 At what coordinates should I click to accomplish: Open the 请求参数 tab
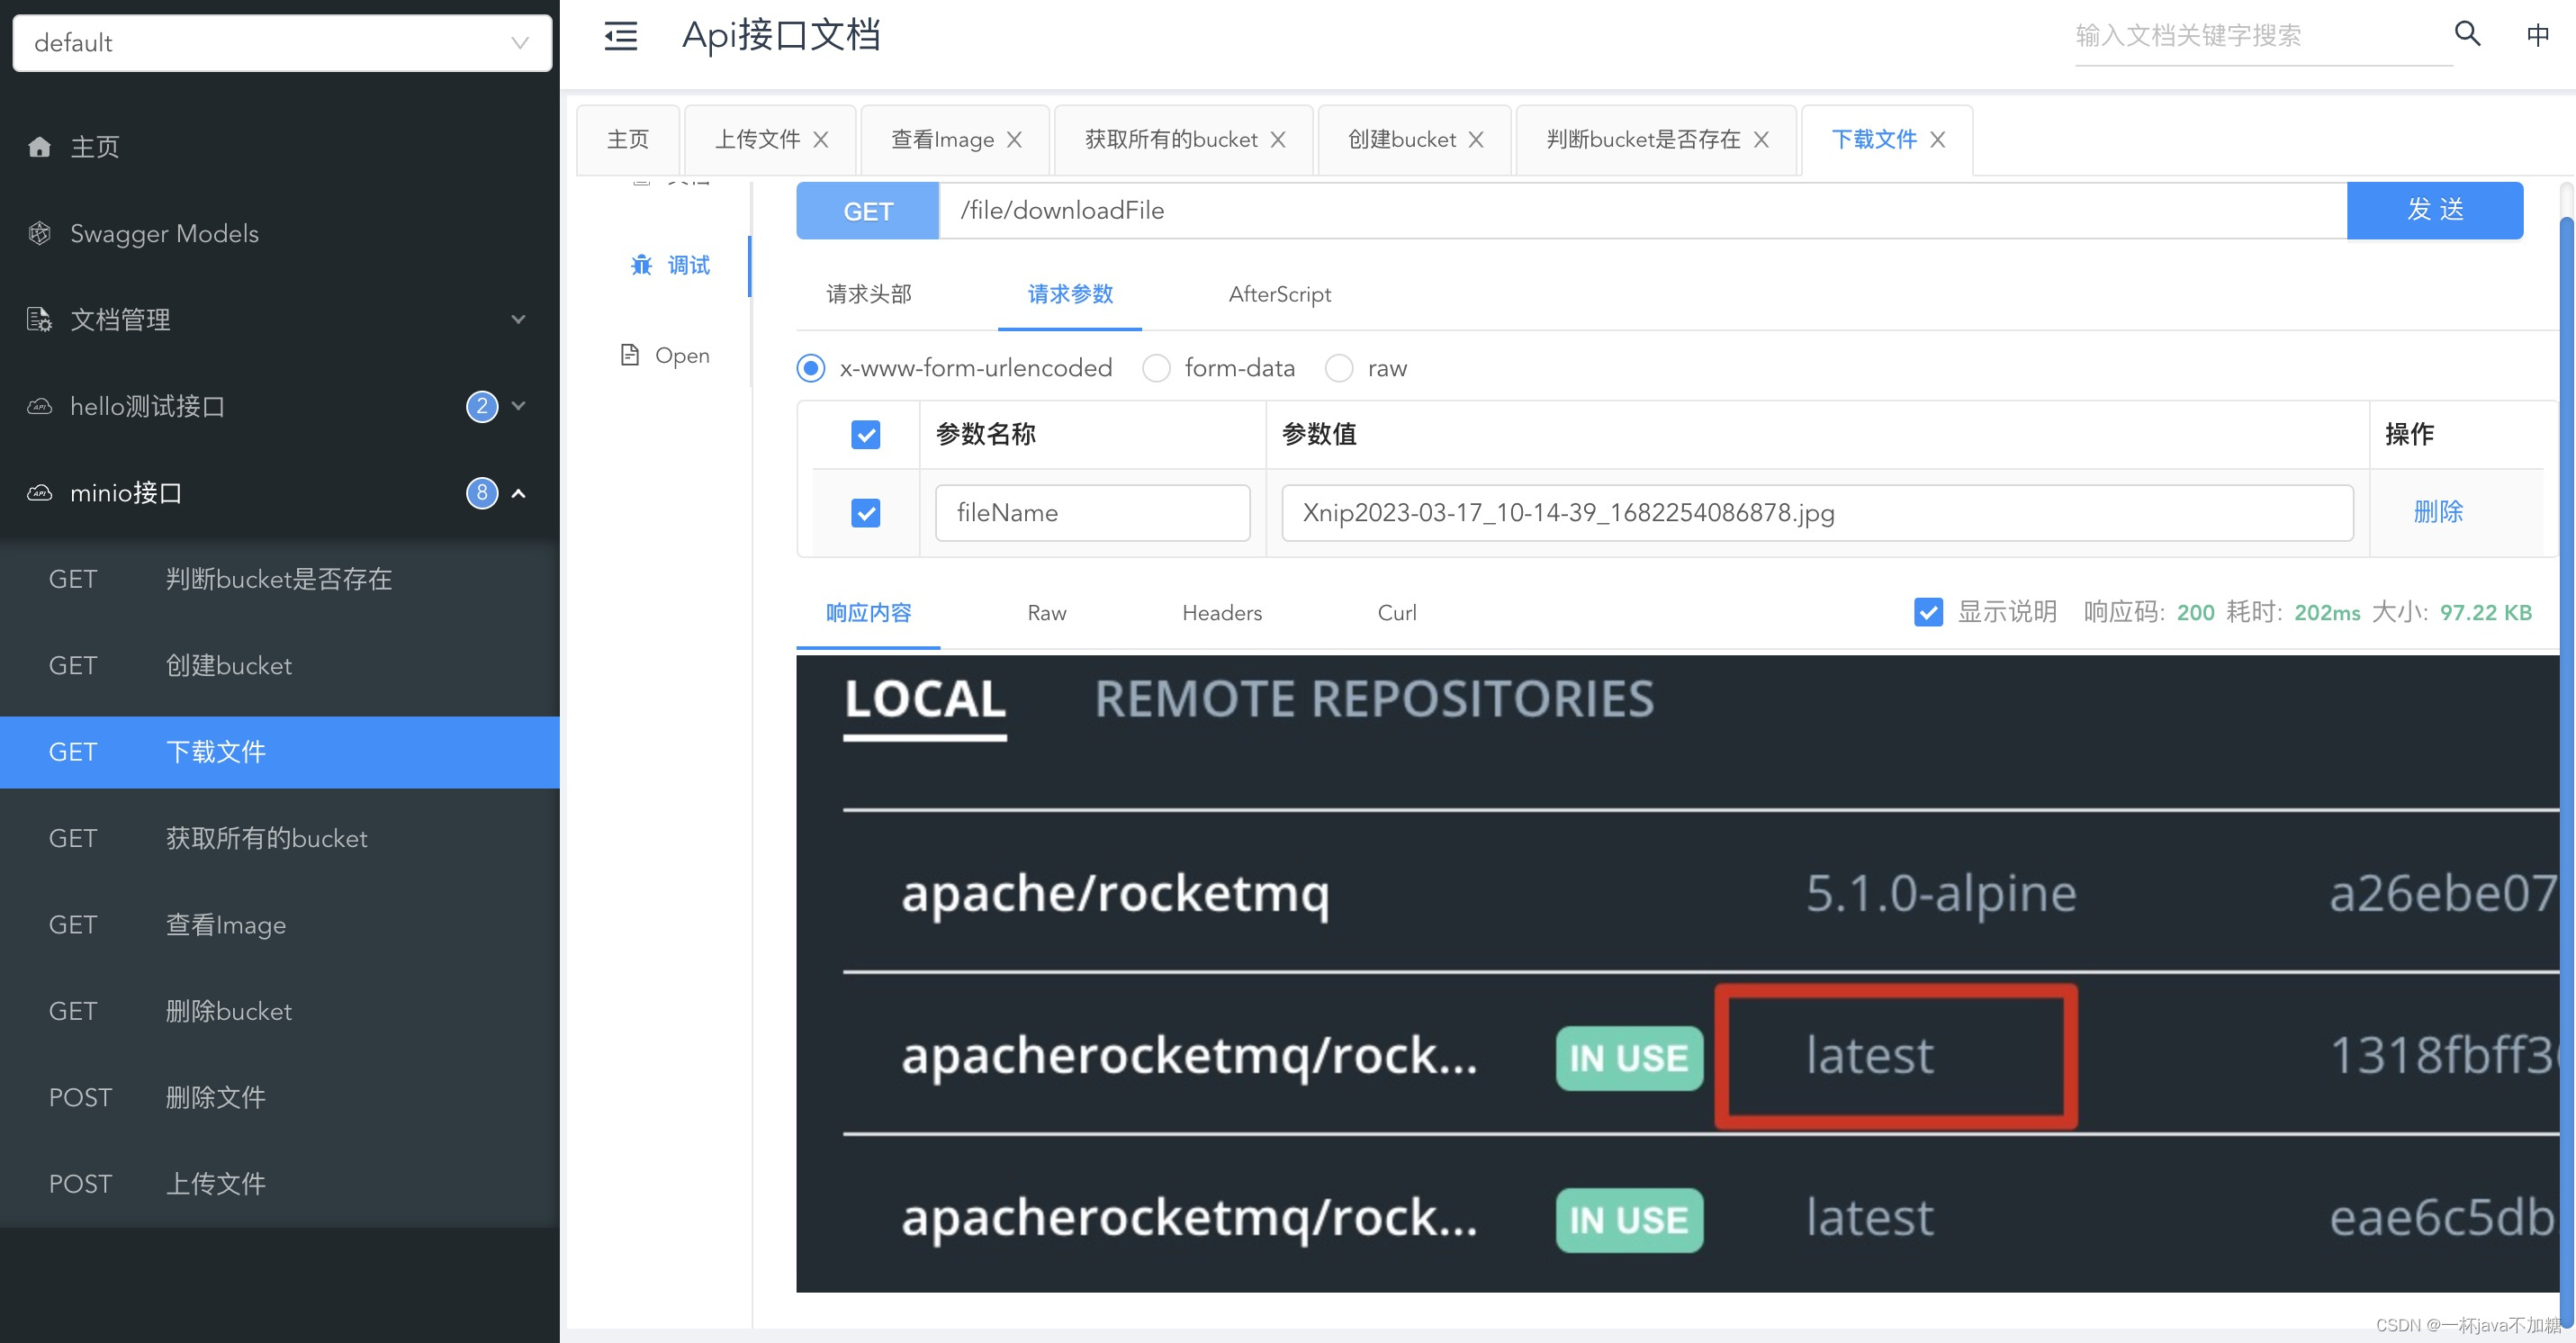(1070, 294)
